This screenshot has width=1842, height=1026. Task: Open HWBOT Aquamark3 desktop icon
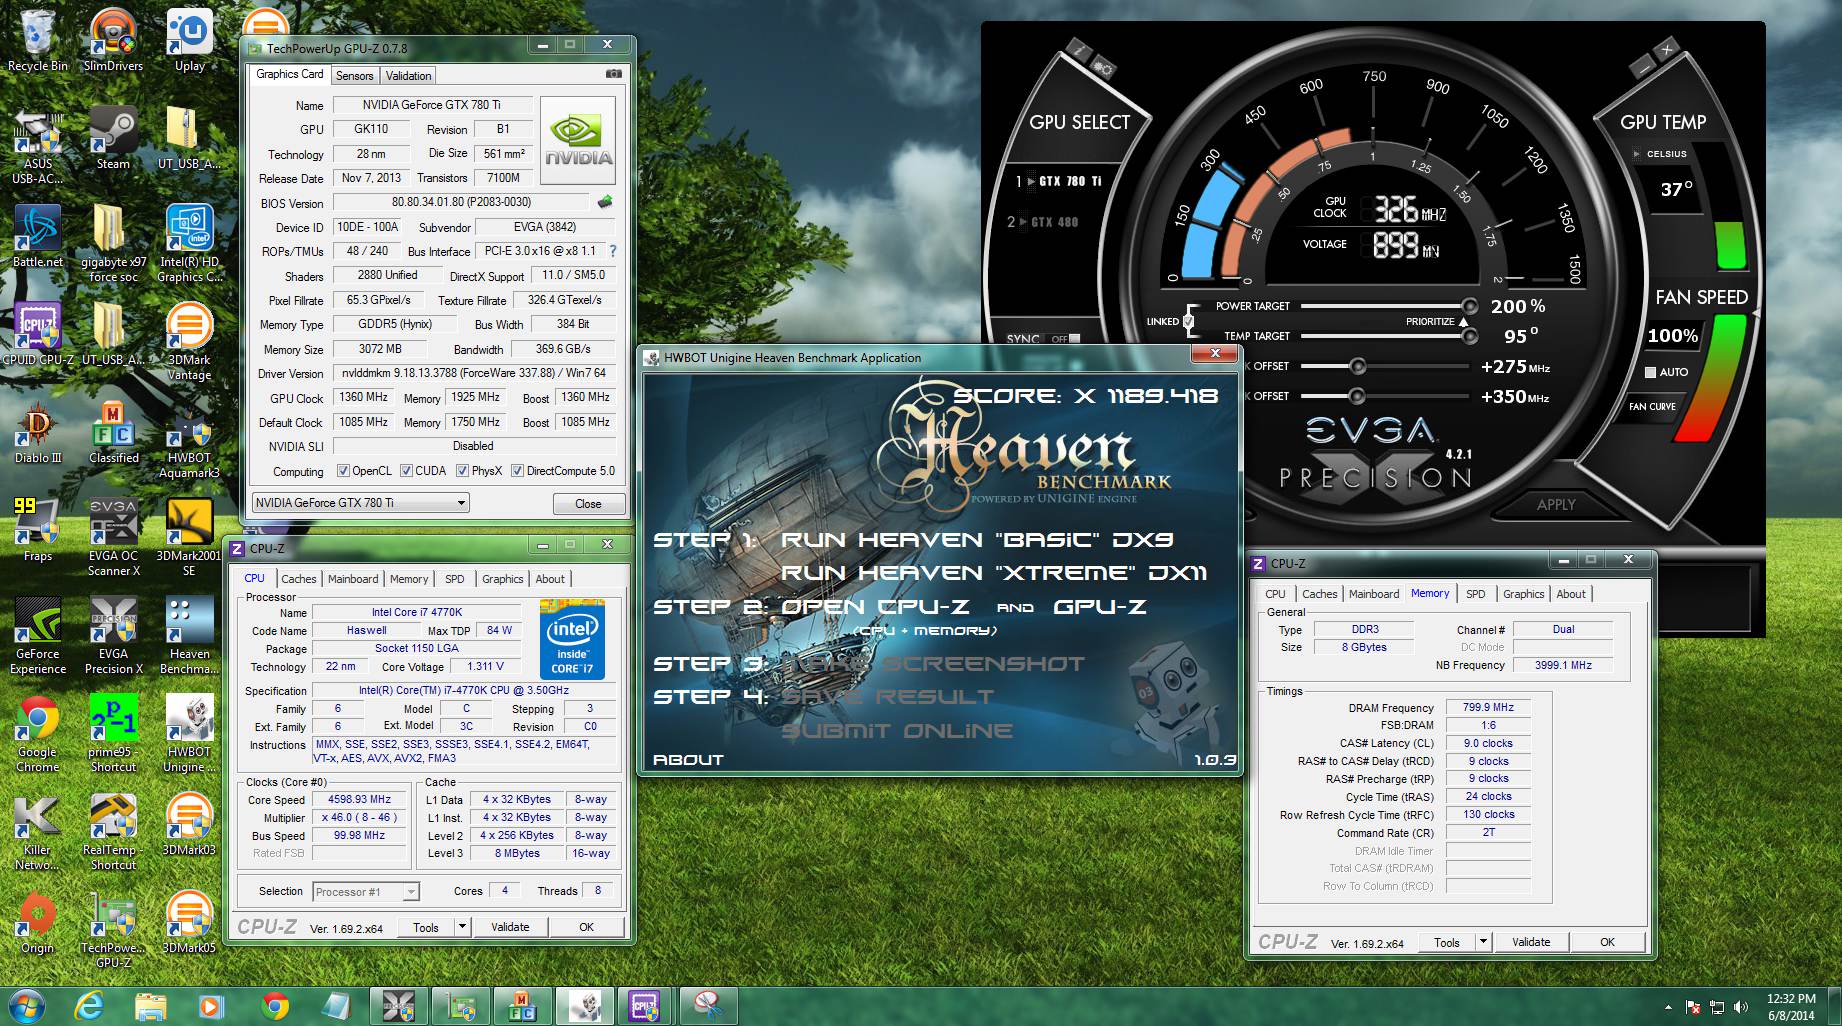tap(189, 440)
